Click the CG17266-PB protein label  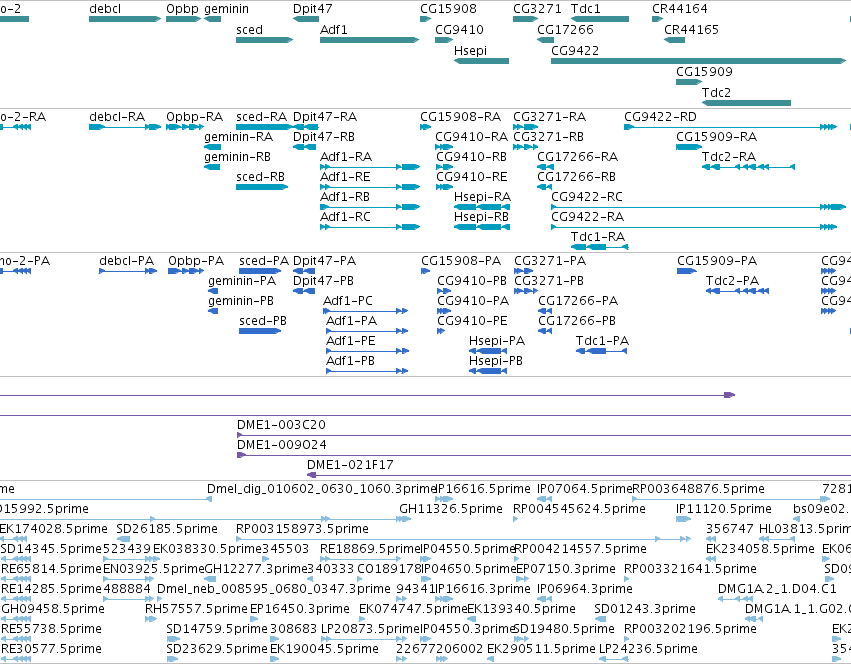tap(577, 321)
